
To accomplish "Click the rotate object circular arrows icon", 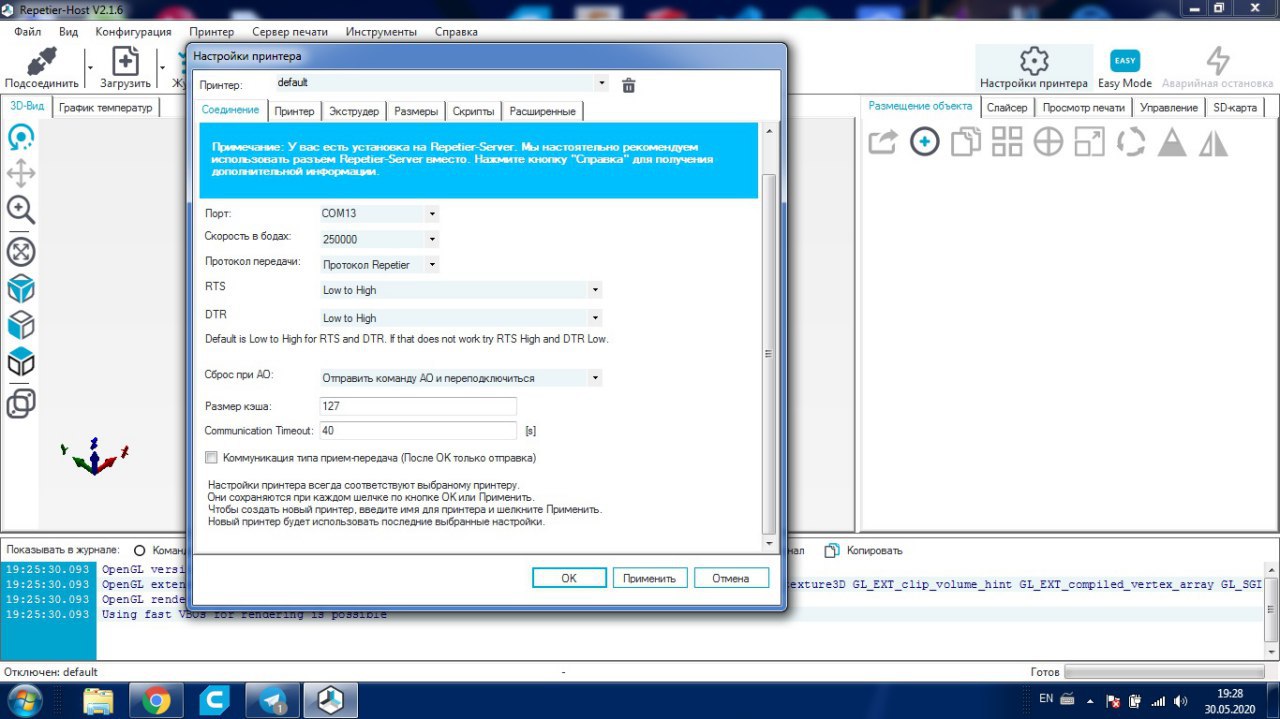I will 1131,142.
